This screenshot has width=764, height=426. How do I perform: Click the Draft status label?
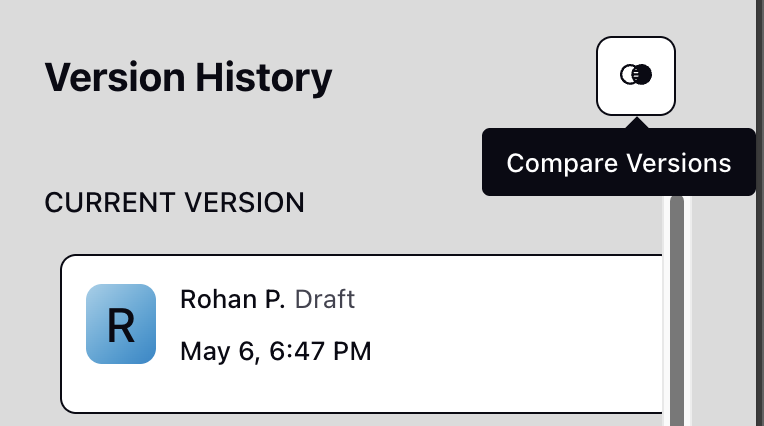pyautogui.click(x=325, y=299)
